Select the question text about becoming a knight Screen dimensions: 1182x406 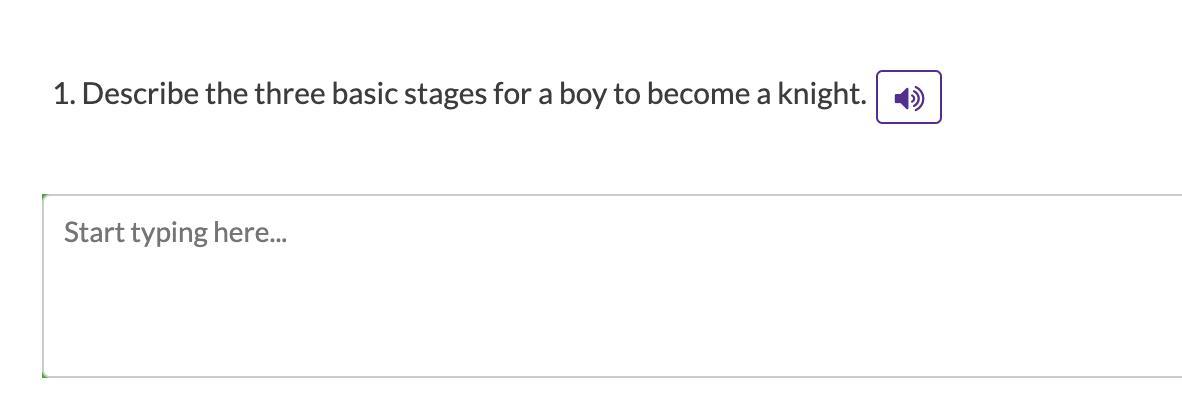coord(460,96)
